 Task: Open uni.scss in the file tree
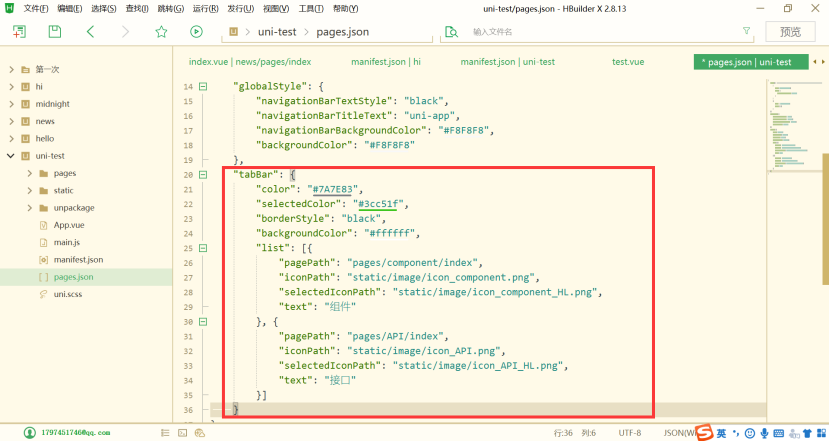[68, 294]
